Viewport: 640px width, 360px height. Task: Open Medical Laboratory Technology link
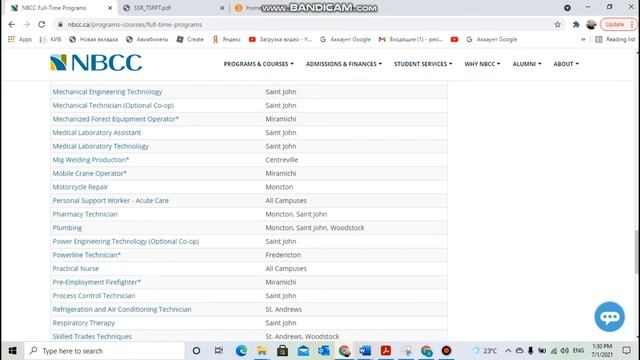tap(100, 146)
